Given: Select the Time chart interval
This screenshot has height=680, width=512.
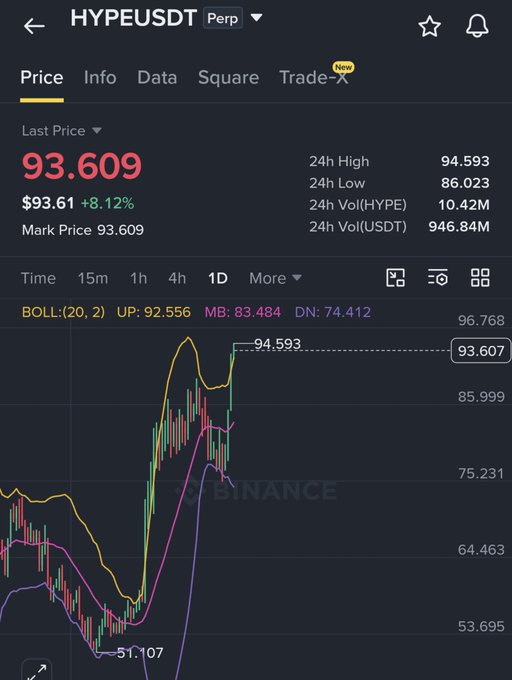Looking at the screenshot, I should coord(38,278).
